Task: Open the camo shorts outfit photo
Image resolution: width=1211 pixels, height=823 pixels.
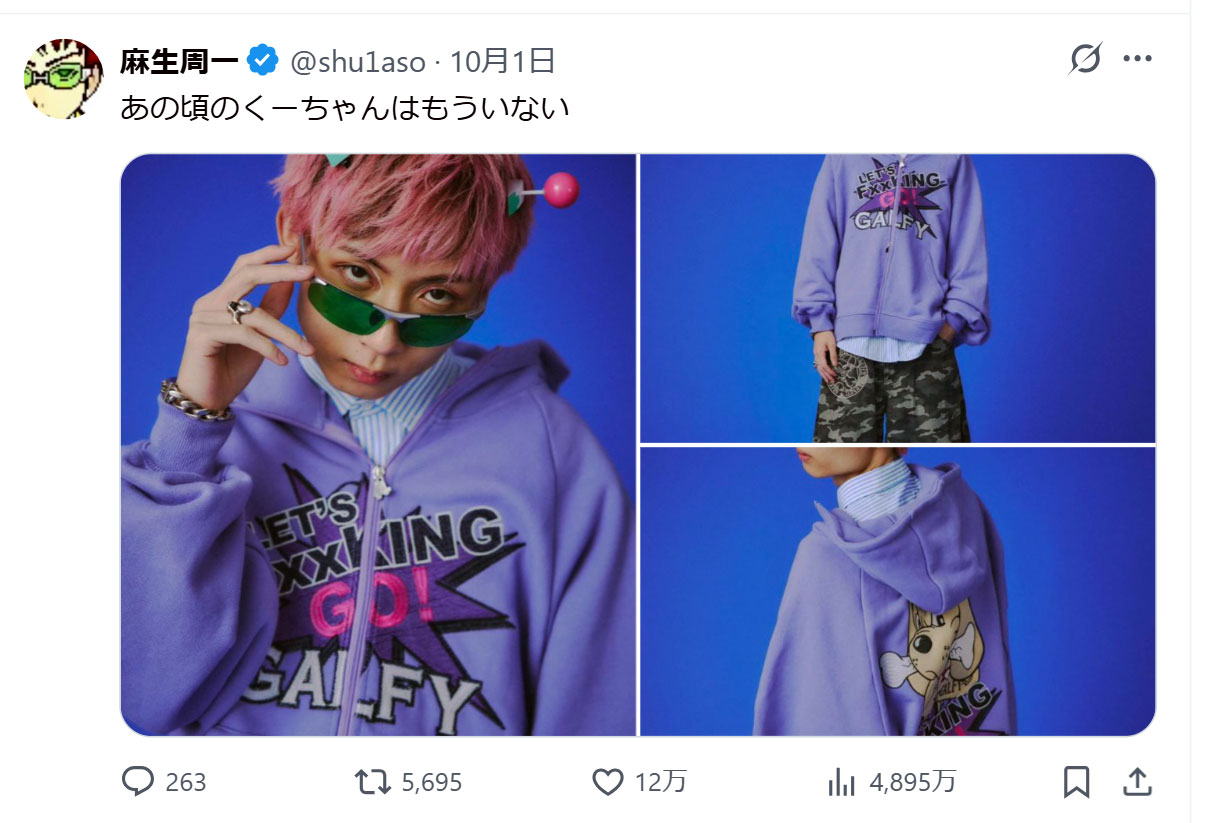Action: click(897, 298)
